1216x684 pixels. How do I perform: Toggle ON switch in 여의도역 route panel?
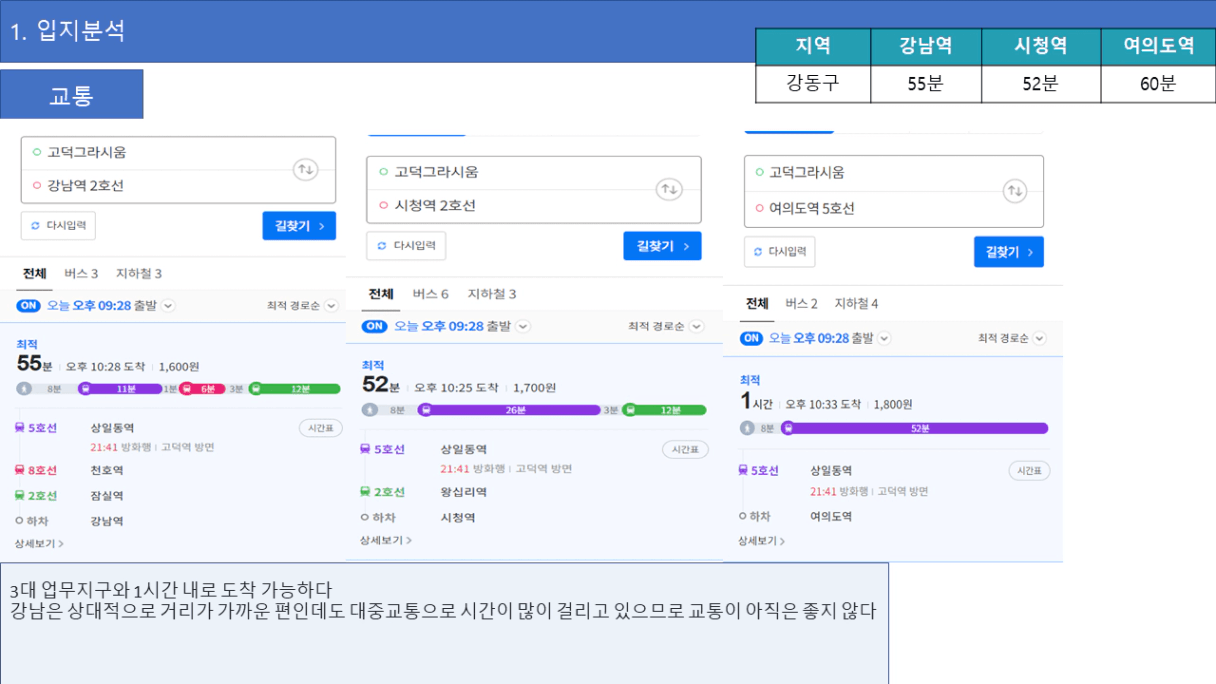click(751, 339)
